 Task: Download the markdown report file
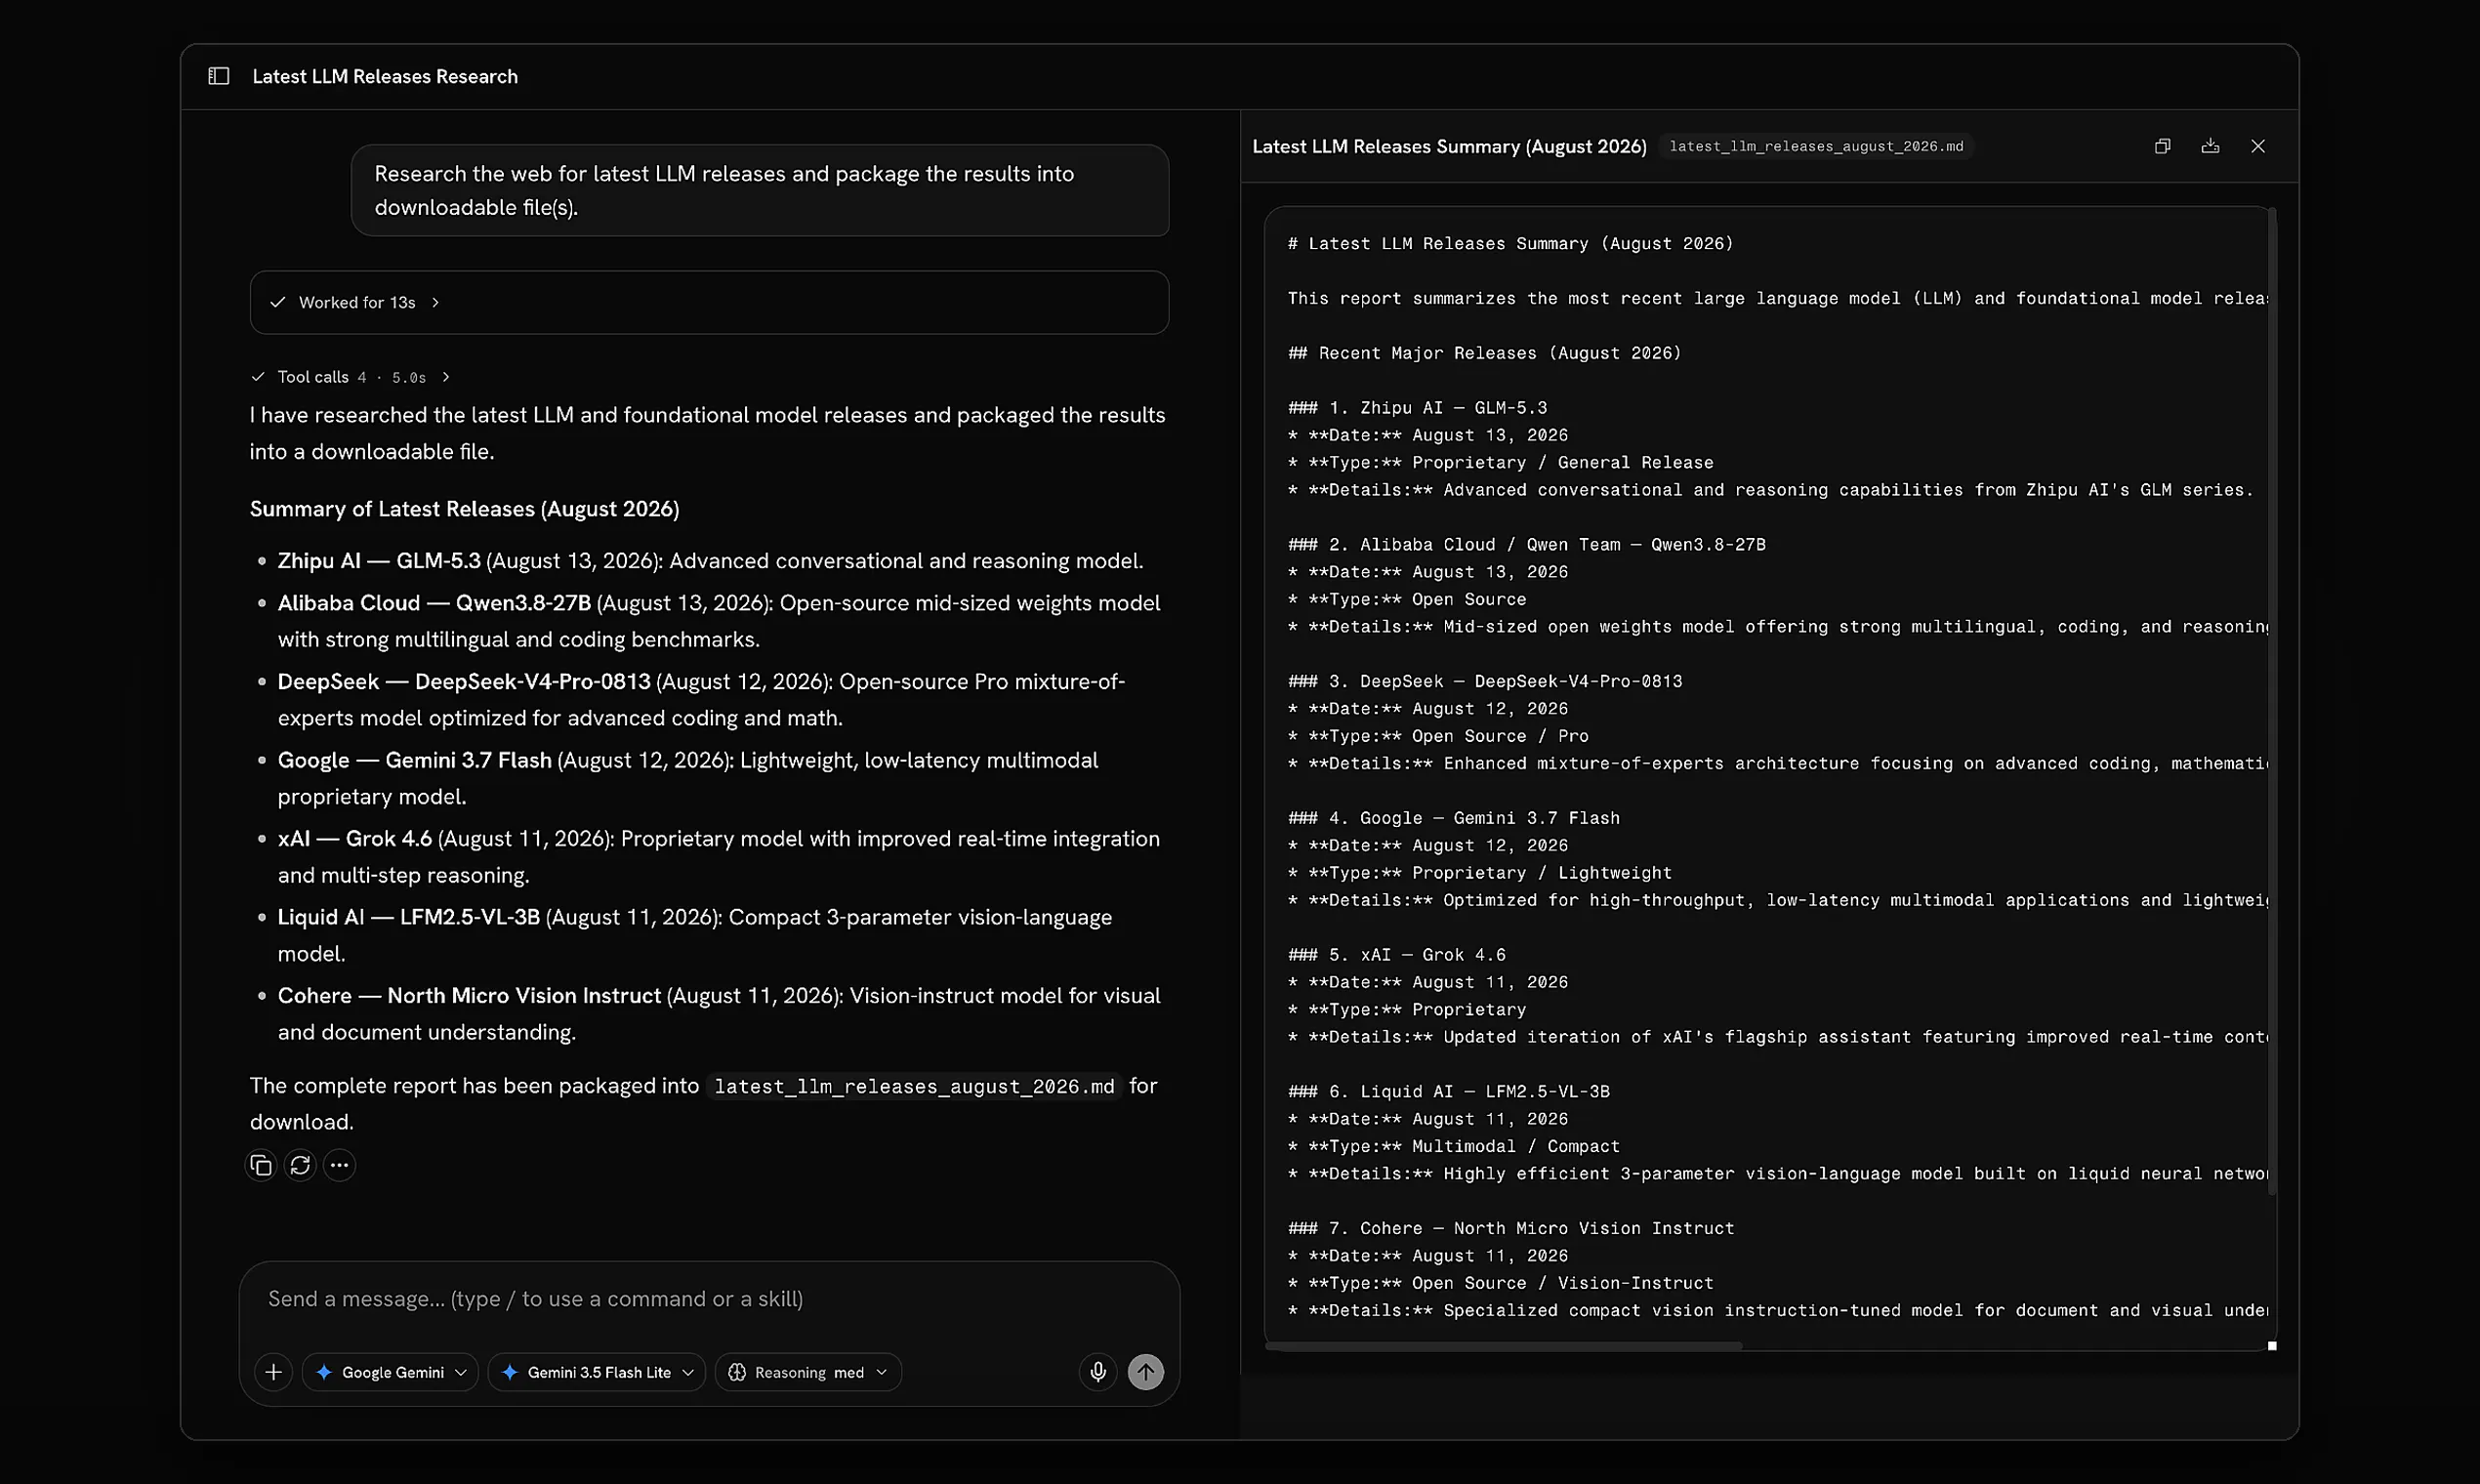(x=2210, y=146)
